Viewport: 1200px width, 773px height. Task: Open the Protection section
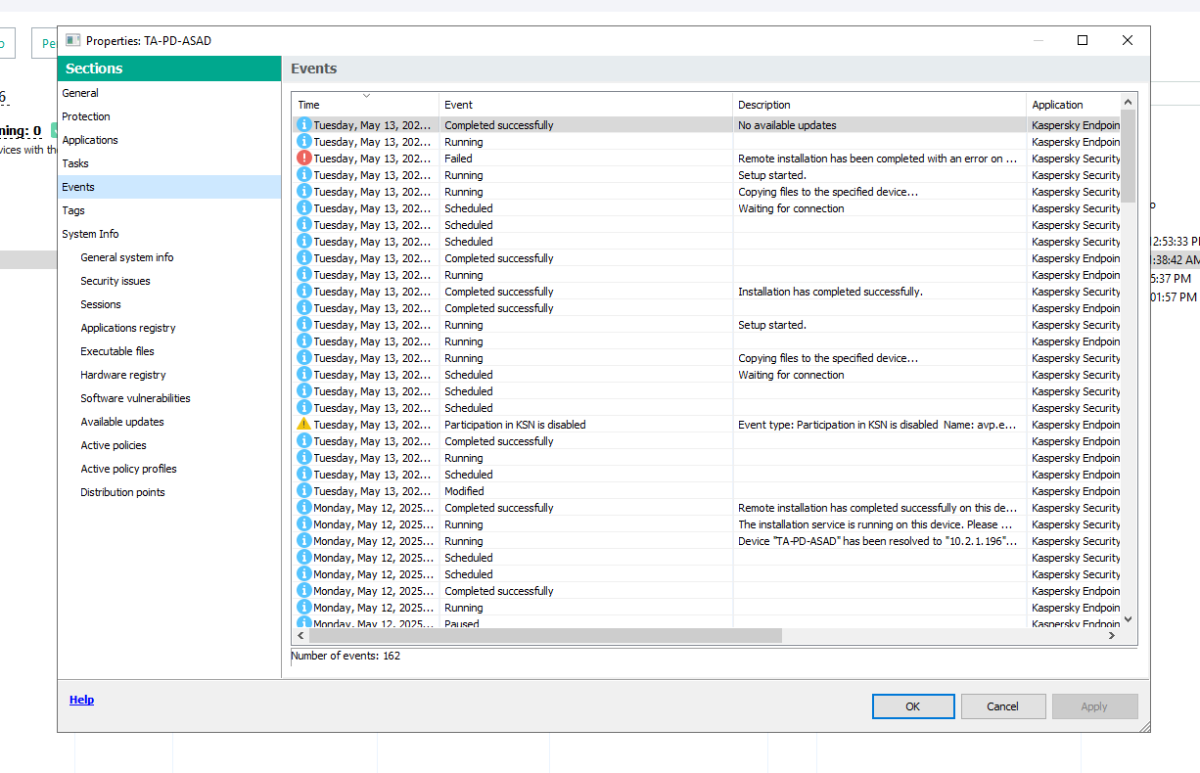[x=86, y=116]
